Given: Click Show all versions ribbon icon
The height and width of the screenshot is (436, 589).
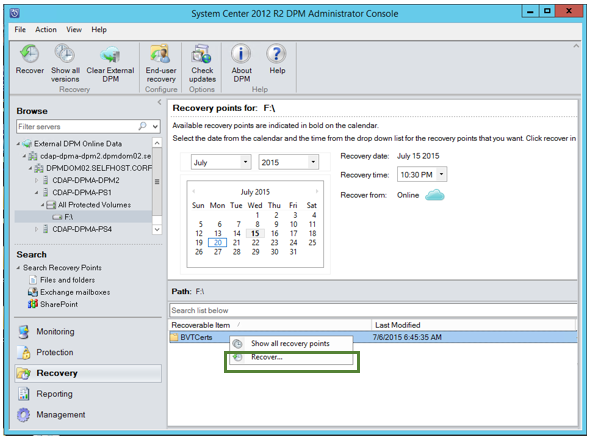Looking at the screenshot, I should click(x=65, y=54).
